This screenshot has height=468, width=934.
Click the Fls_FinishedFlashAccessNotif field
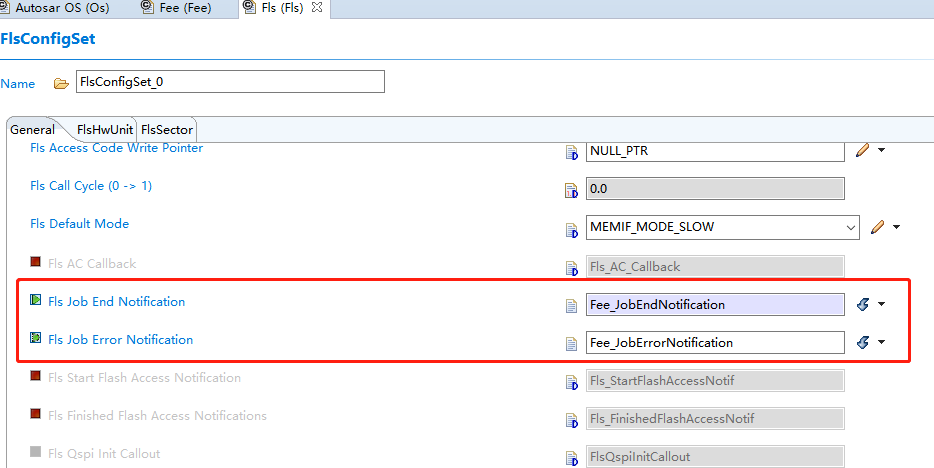[715, 419]
